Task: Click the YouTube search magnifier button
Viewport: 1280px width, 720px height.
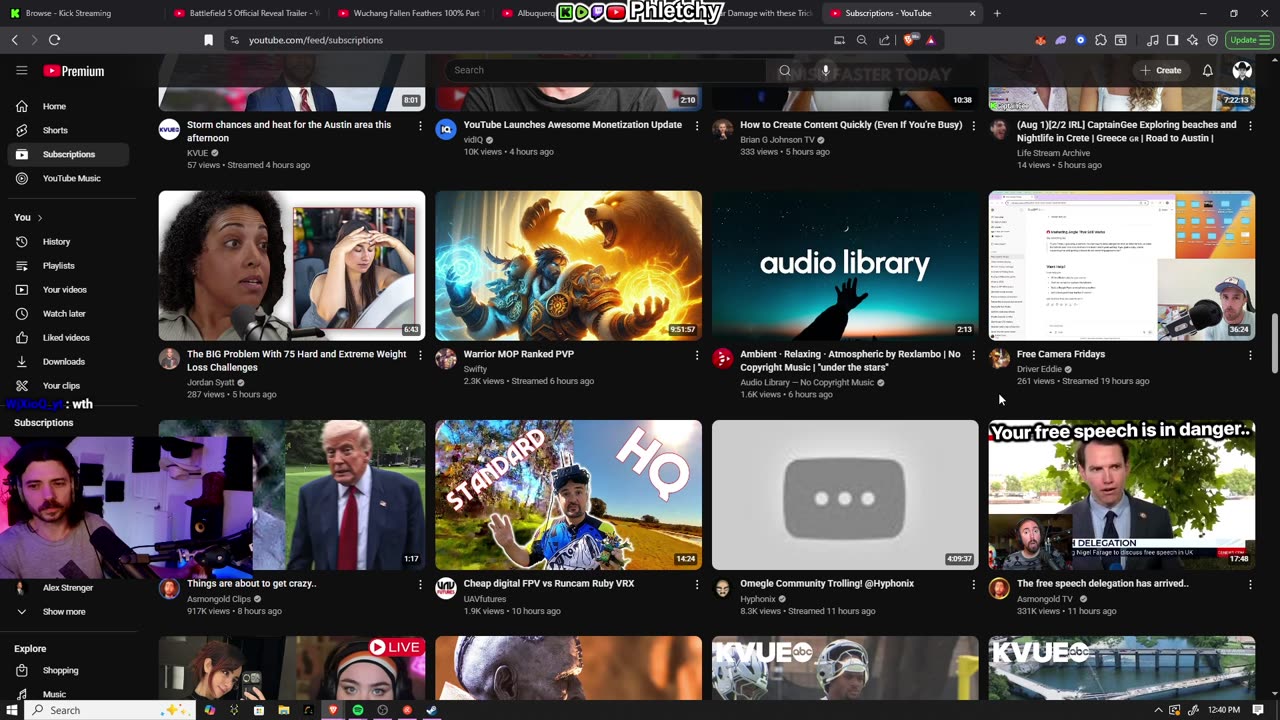Action: pos(785,70)
